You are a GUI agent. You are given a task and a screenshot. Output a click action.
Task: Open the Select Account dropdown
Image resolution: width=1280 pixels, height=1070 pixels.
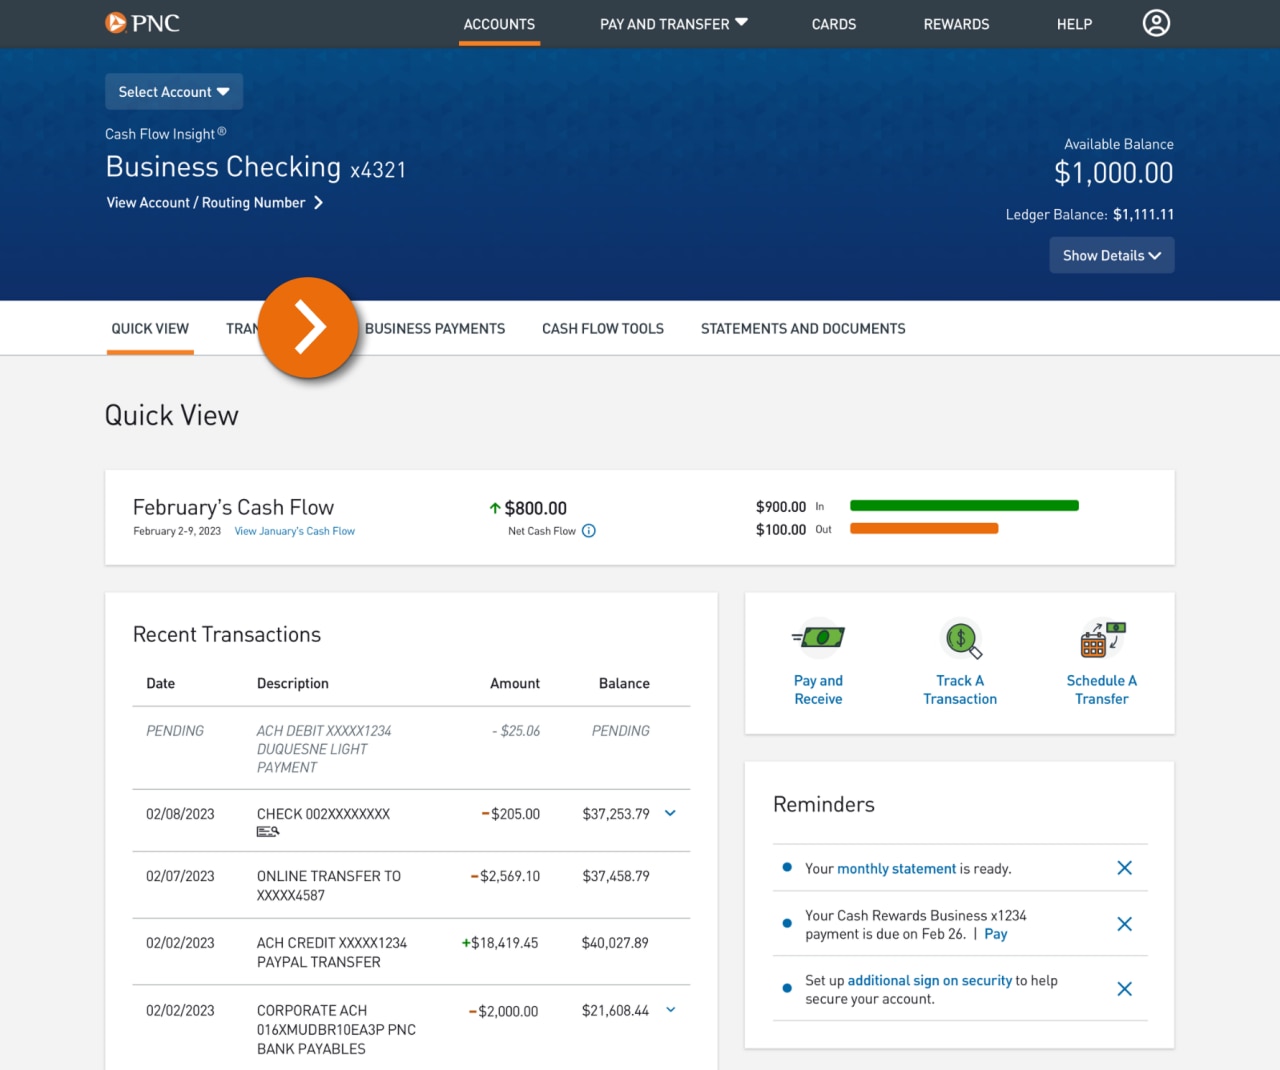pyautogui.click(x=173, y=91)
